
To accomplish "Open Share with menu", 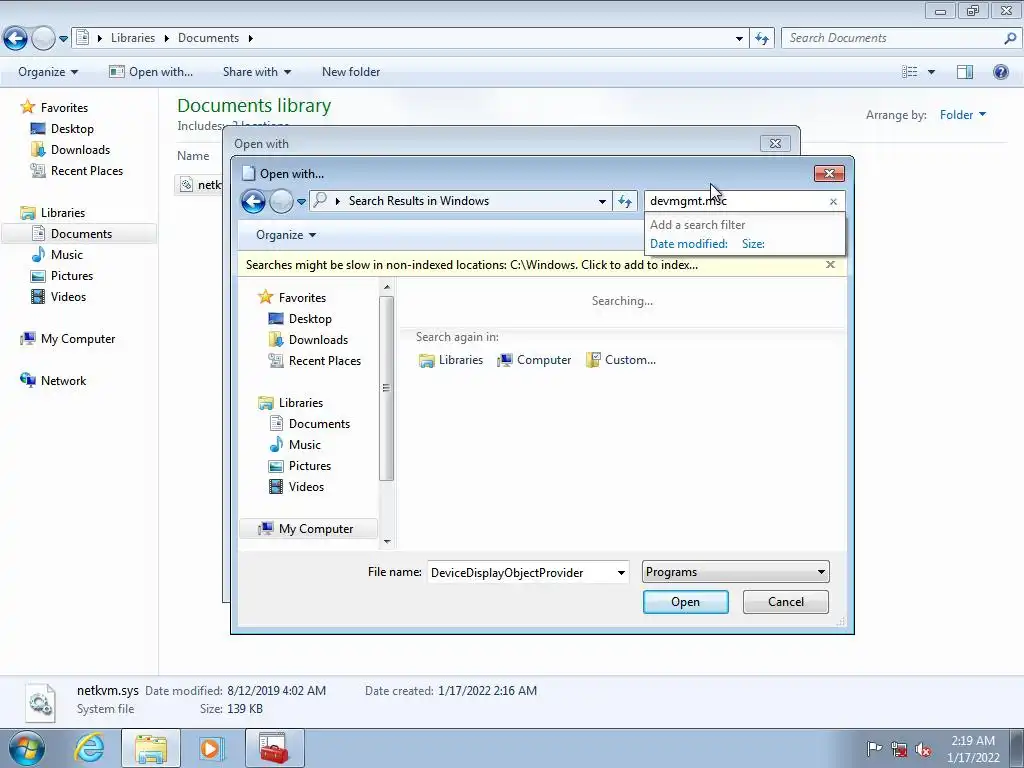I will [x=257, y=72].
